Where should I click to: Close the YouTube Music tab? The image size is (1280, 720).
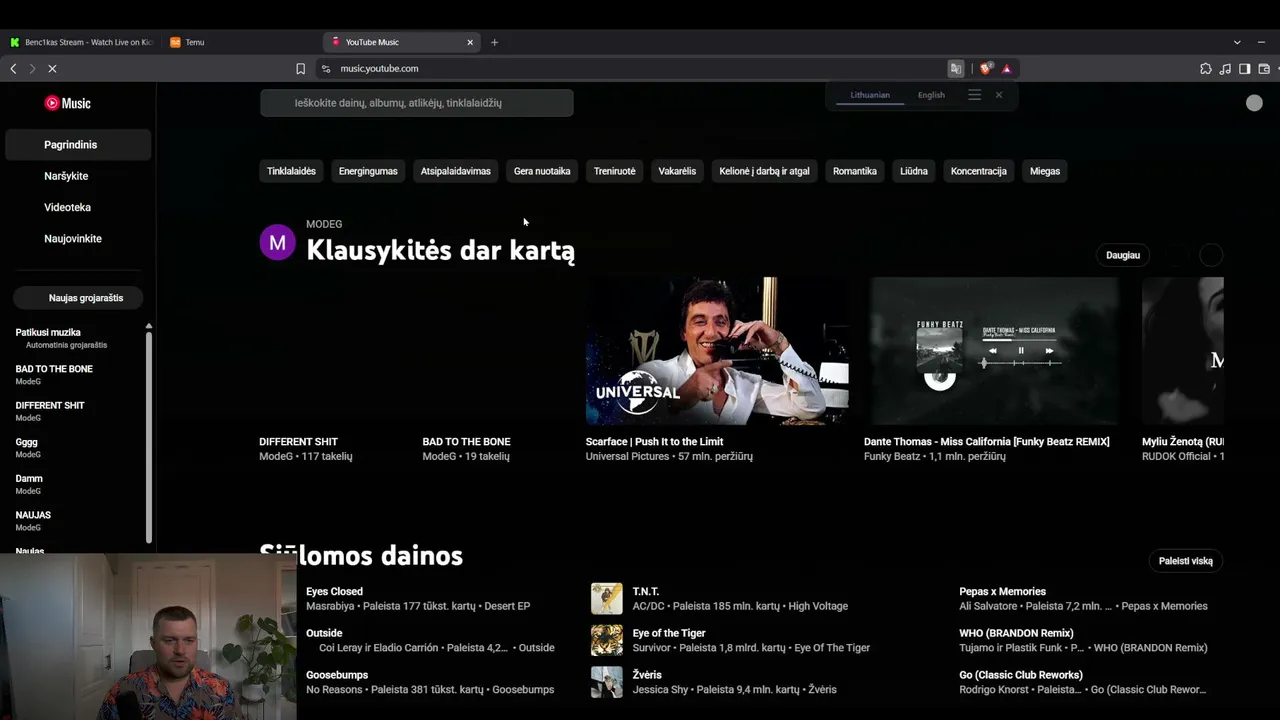pos(470,42)
